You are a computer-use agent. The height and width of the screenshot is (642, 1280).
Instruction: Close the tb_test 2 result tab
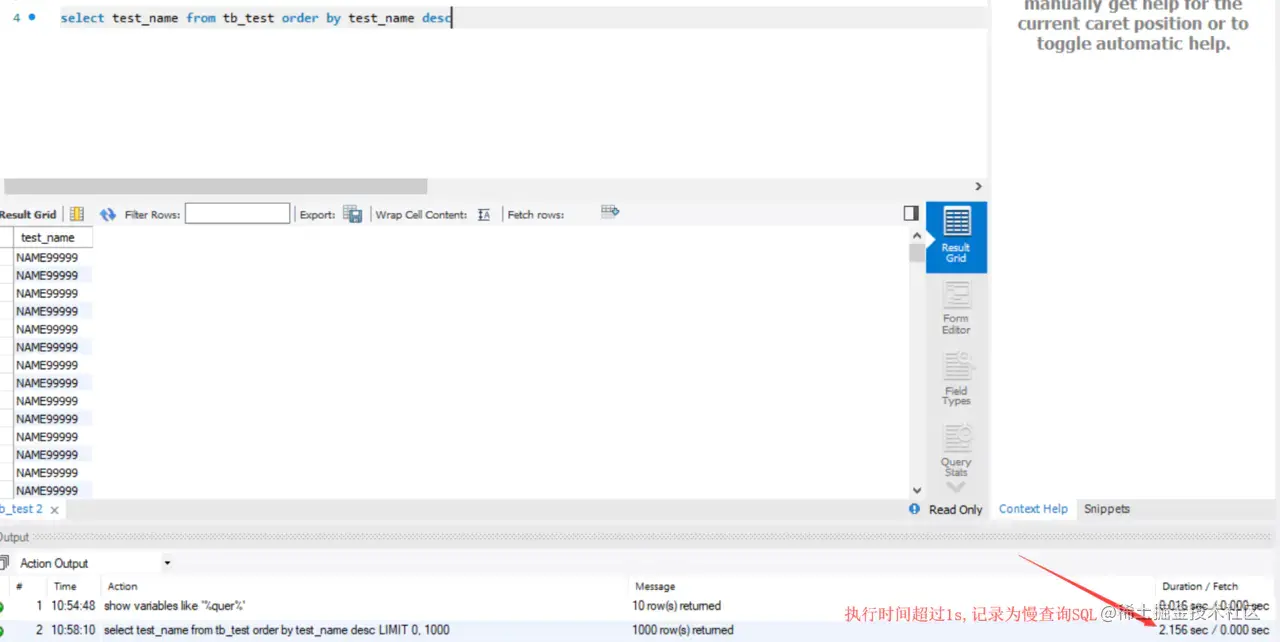coord(54,510)
